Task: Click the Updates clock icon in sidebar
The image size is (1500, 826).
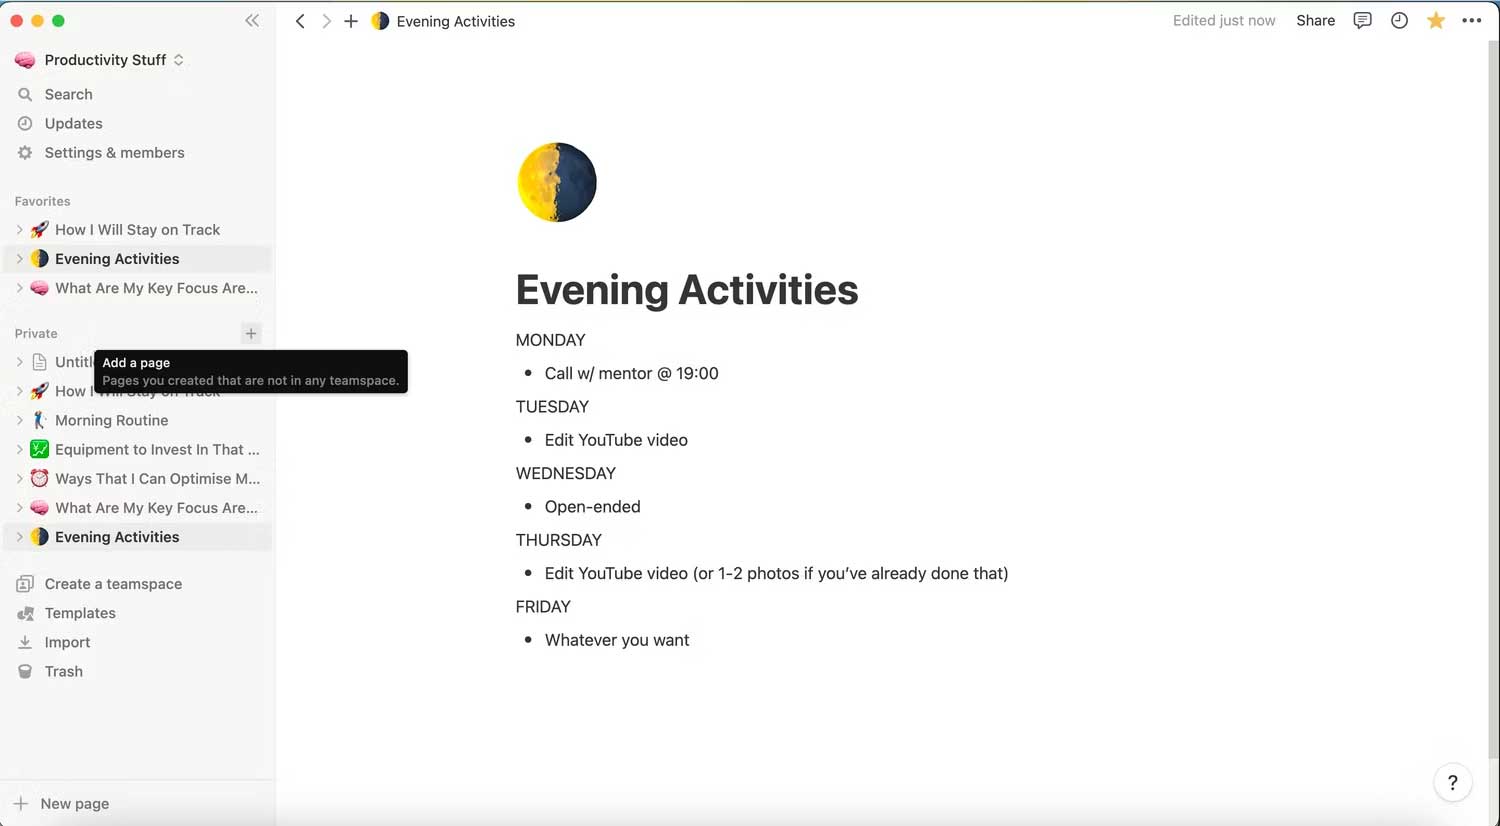Action: pyautogui.click(x=25, y=123)
